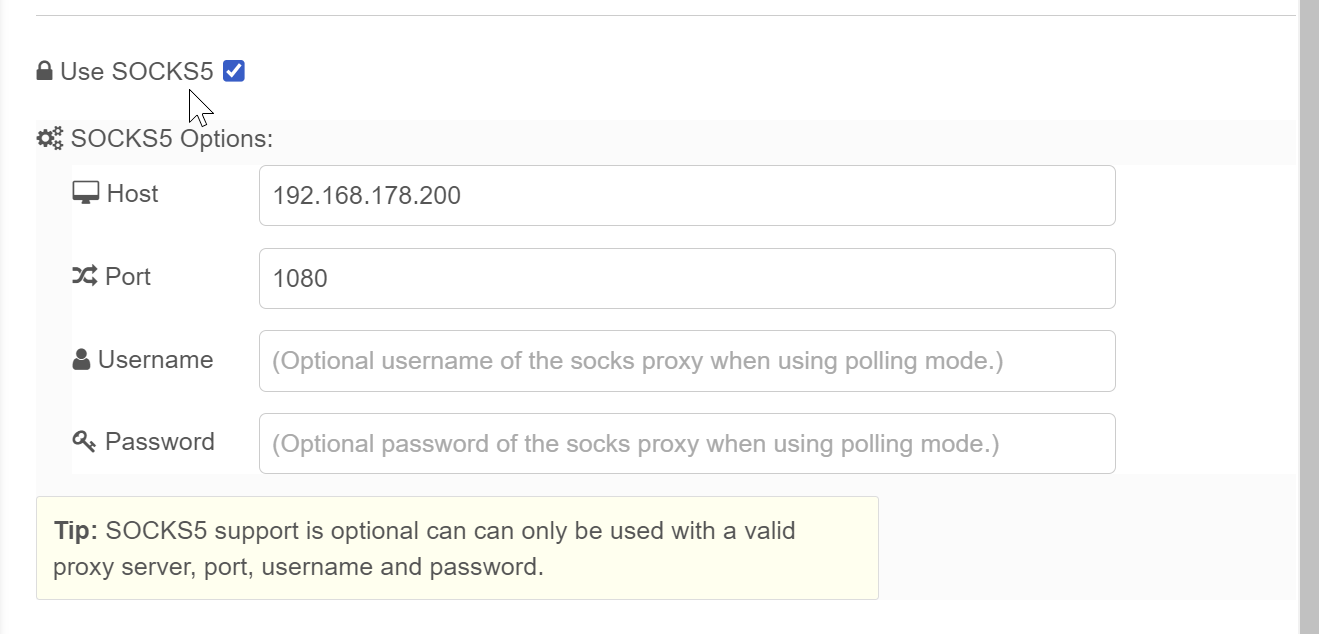Click the lock icon beside Use SOCKS5
Screen dimensions: 1319x634
tap(44, 71)
